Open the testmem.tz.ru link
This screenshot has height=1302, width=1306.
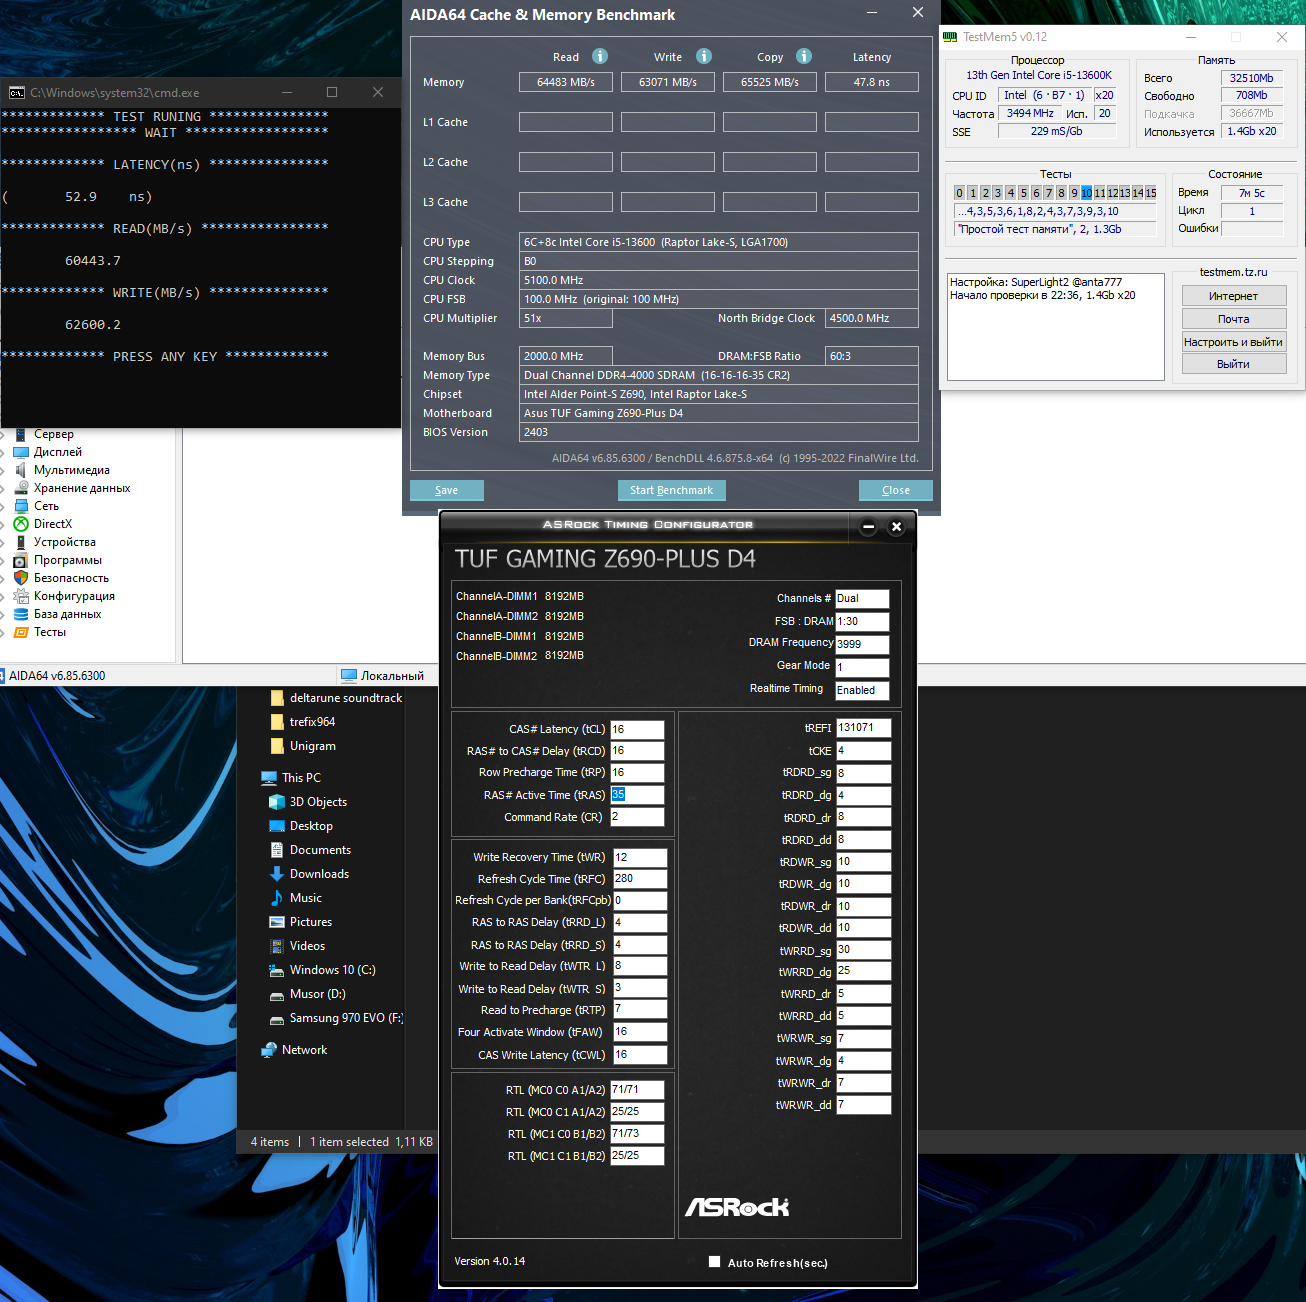(x=1233, y=272)
